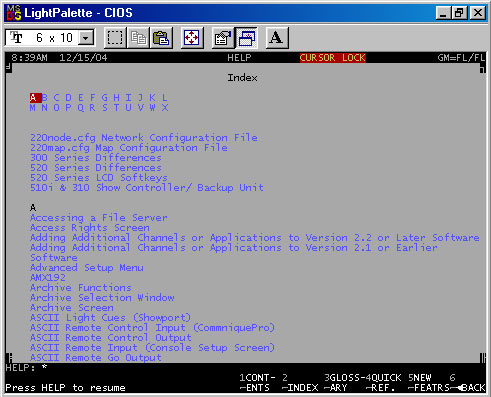This screenshot has height=397, width=491.
Task: Close the LightPalette - CIOS window
Action: (x=477, y=13)
